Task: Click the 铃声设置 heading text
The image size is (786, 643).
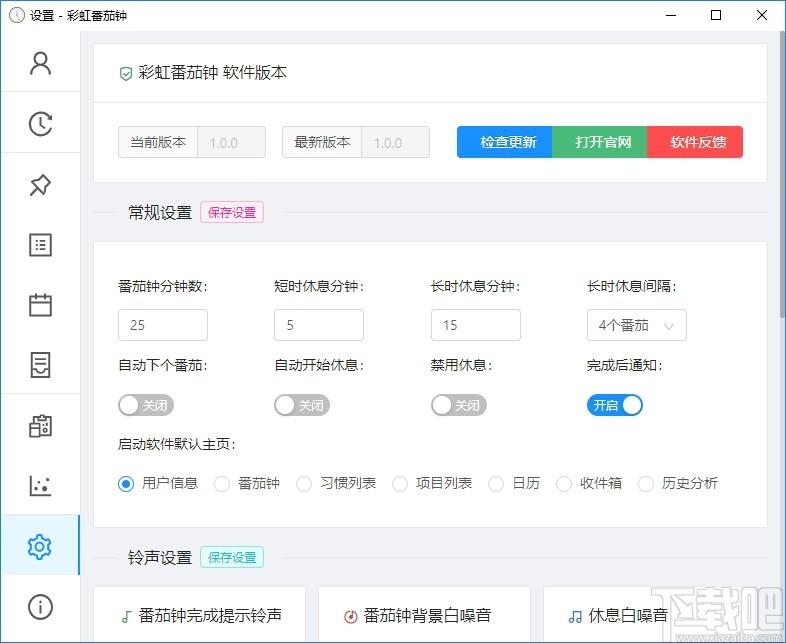Action: pyautogui.click(x=160, y=557)
